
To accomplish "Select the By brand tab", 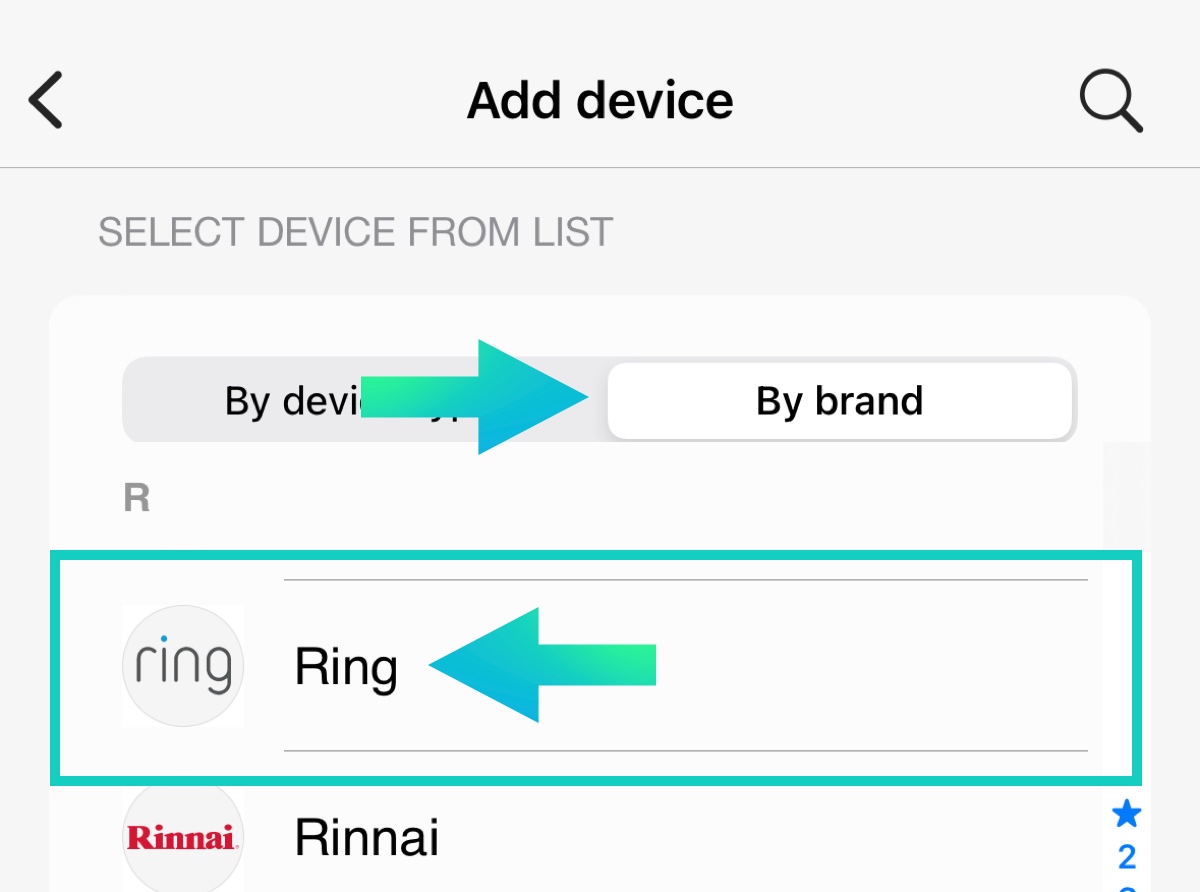I will point(840,401).
